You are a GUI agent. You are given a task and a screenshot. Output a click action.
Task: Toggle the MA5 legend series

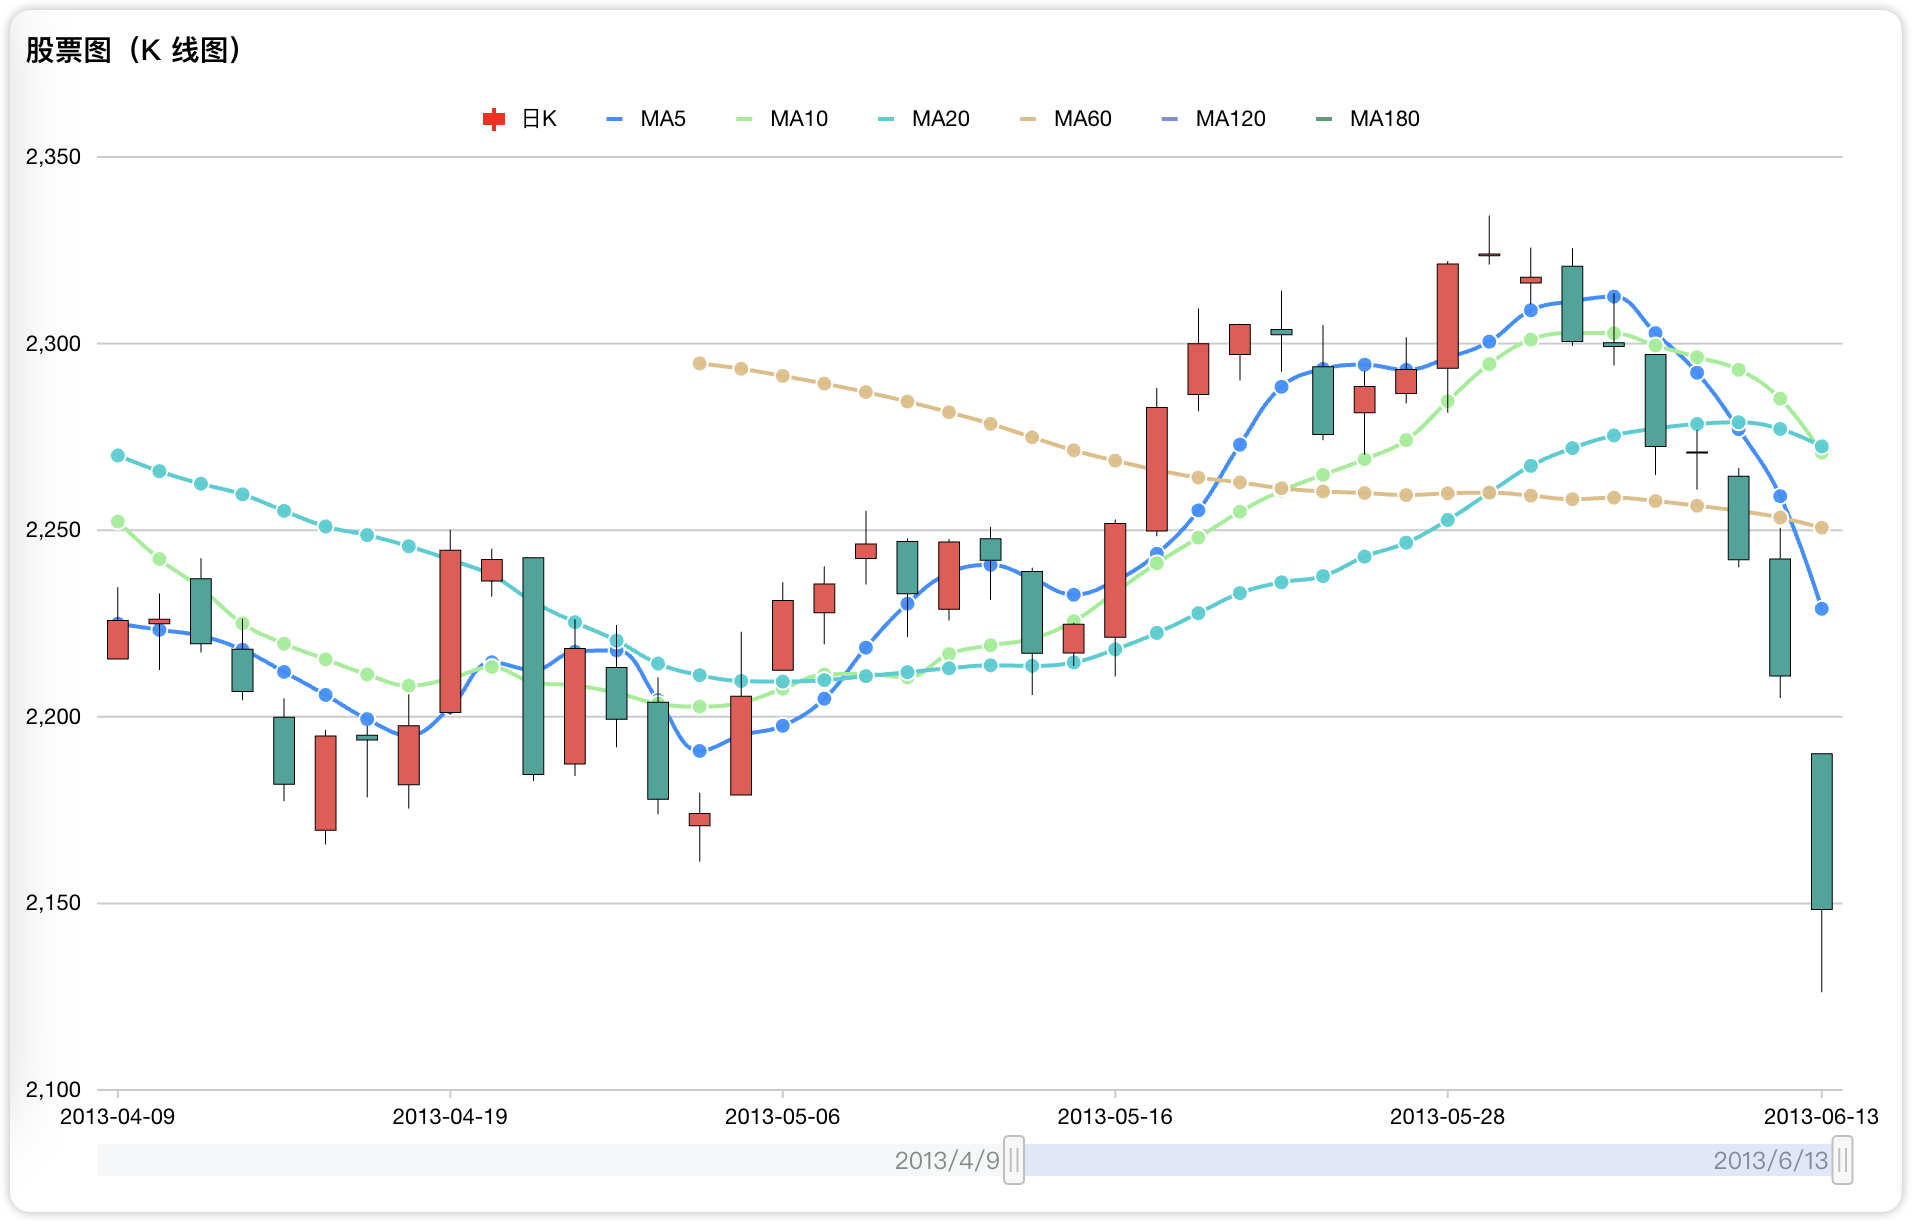point(646,119)
